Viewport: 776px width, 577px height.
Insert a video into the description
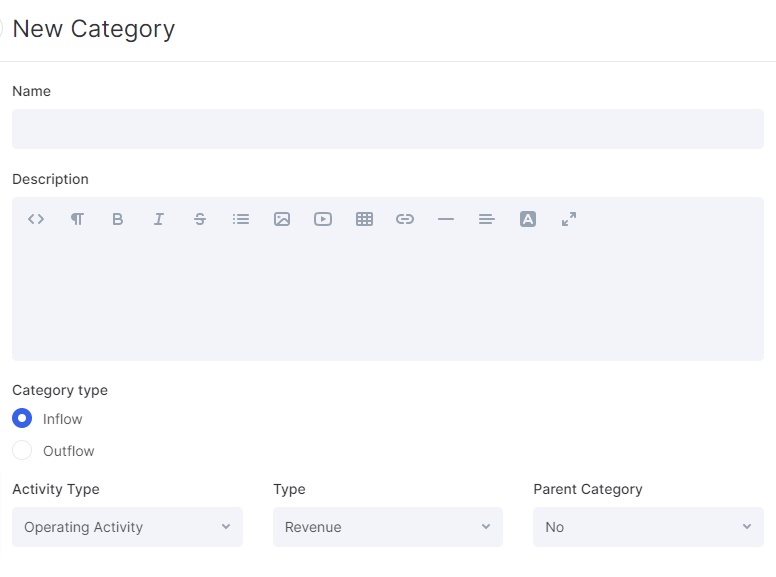click(x=323, y=219)
